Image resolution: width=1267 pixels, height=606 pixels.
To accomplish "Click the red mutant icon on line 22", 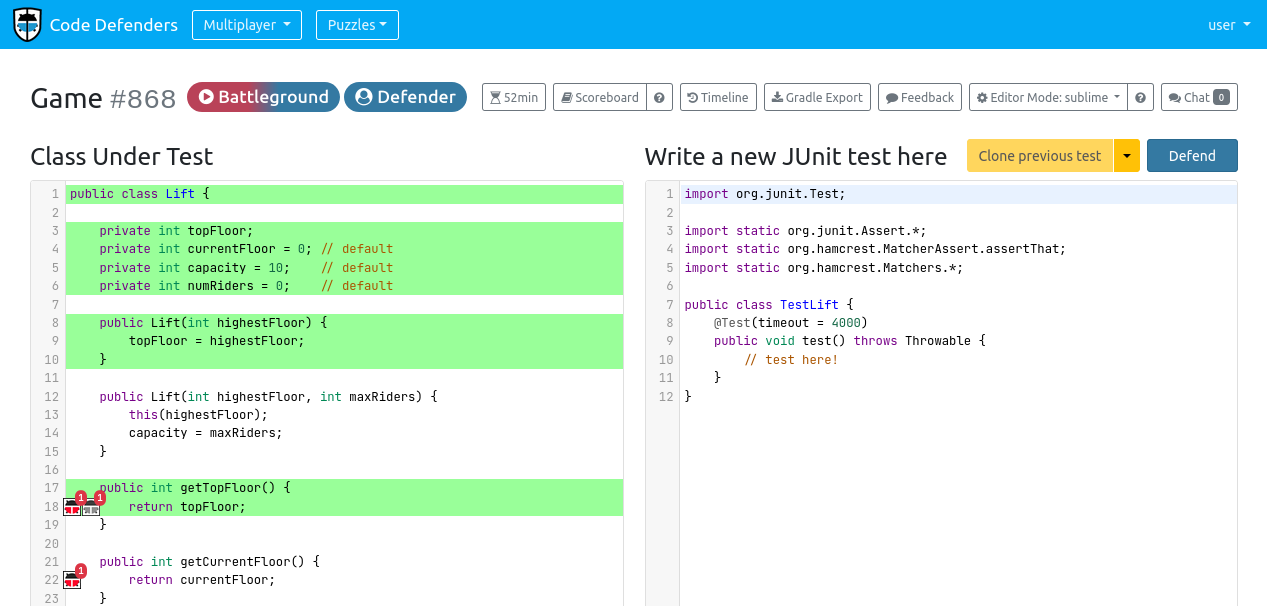I will tap(72, 581).
